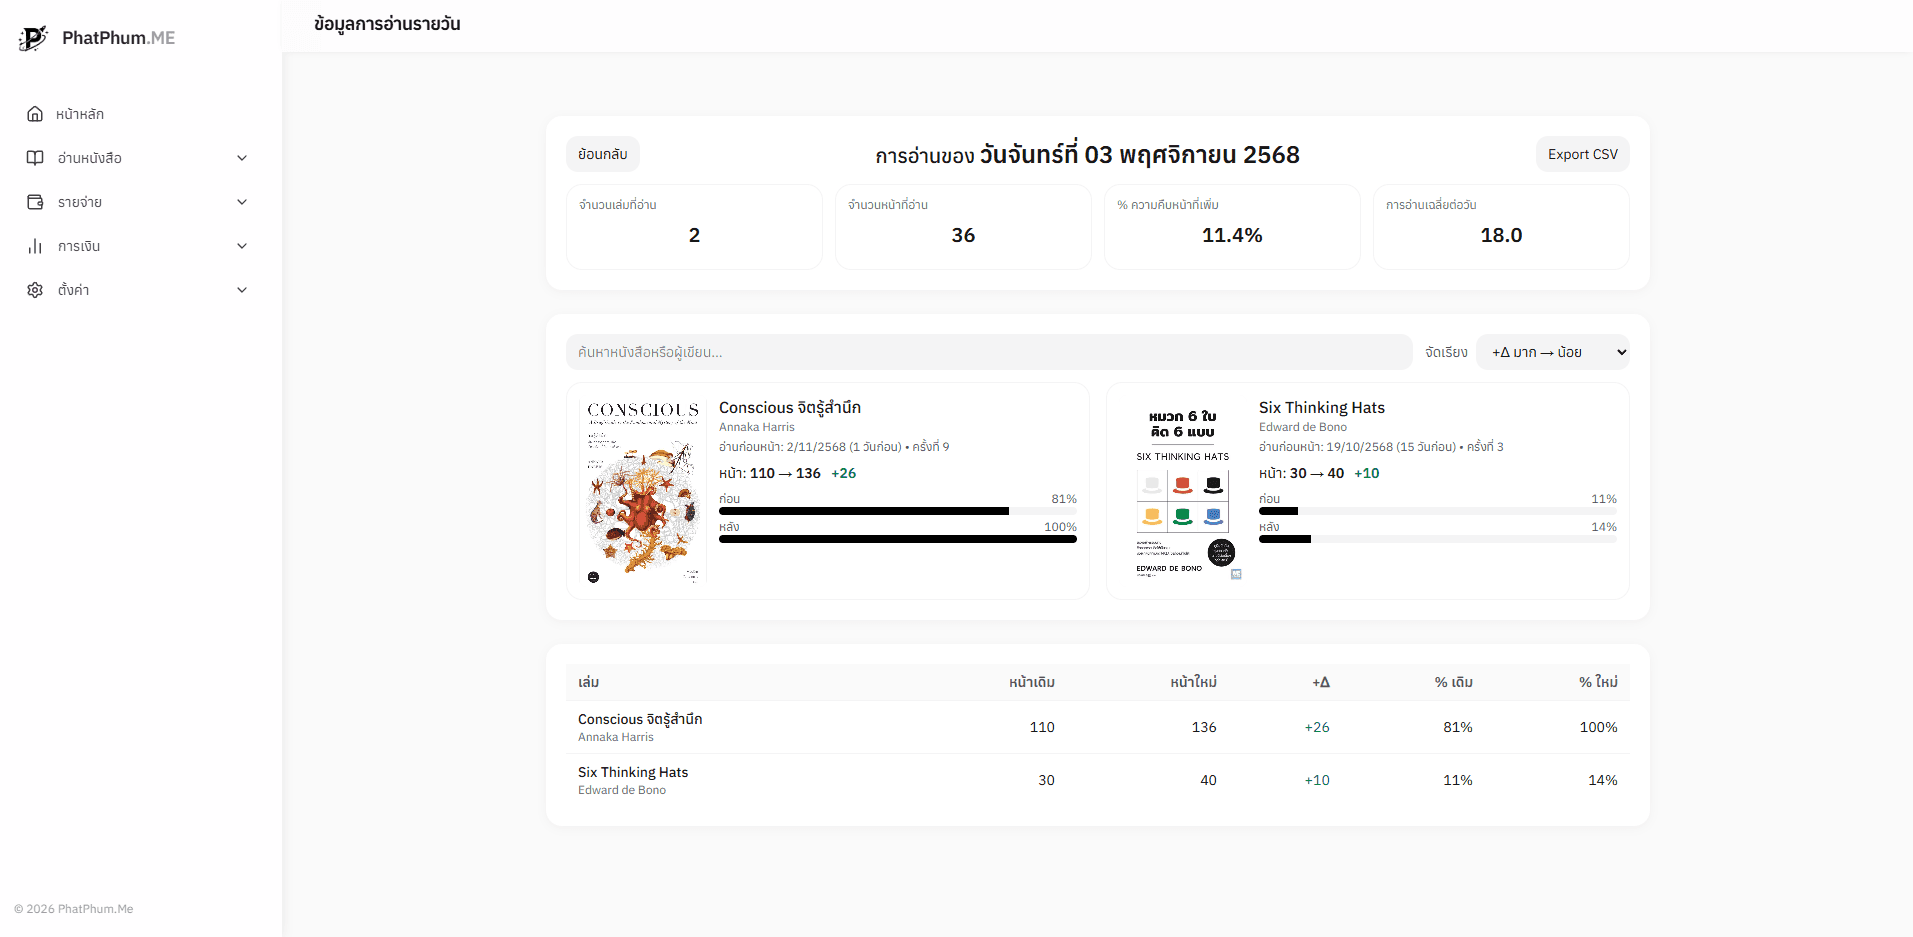The width and height of the screenshot is (1913, 937).
Task: Open ตั้งค่า menu item
Action: click(x=74, y=290)
